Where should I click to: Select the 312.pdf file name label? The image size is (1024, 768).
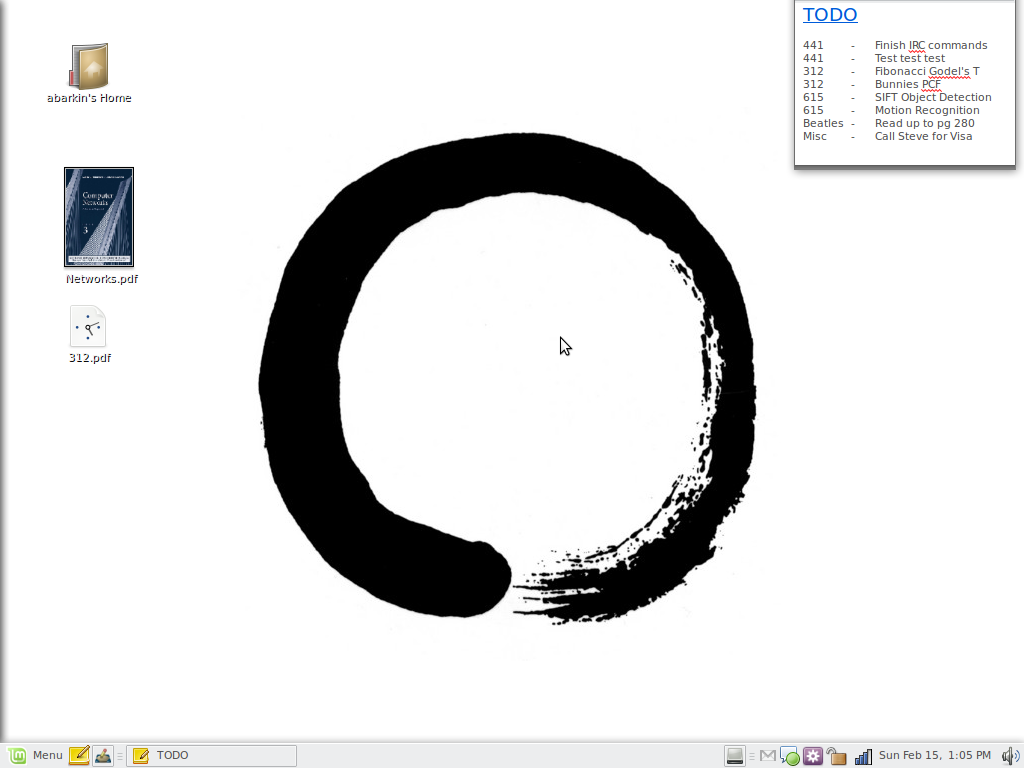pos(89,358)
